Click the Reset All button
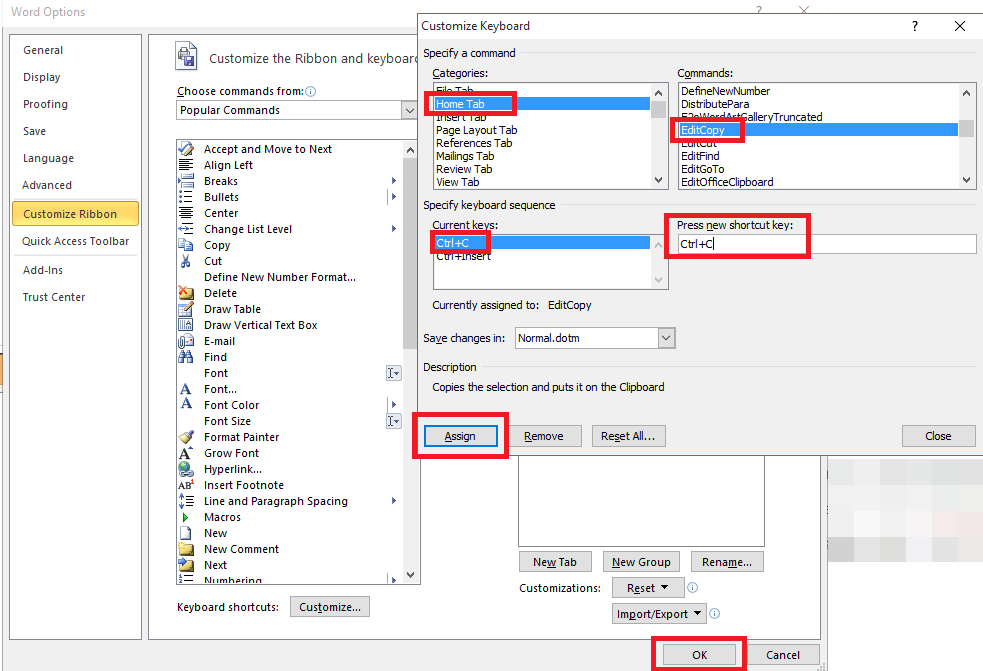 tap(628, 436)
